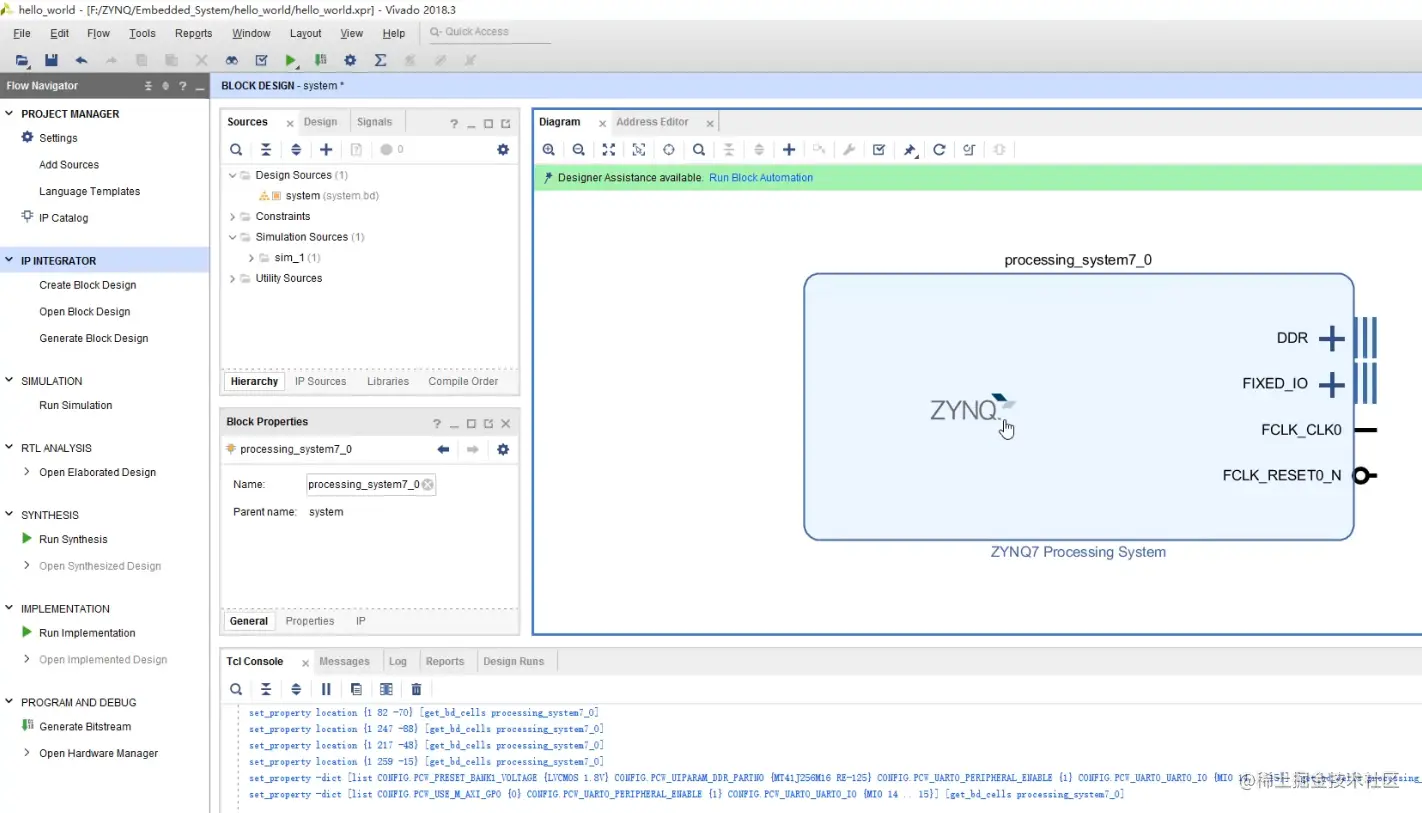
Task: Clear the Name field with x icon
Action: (x=428, y=484)
